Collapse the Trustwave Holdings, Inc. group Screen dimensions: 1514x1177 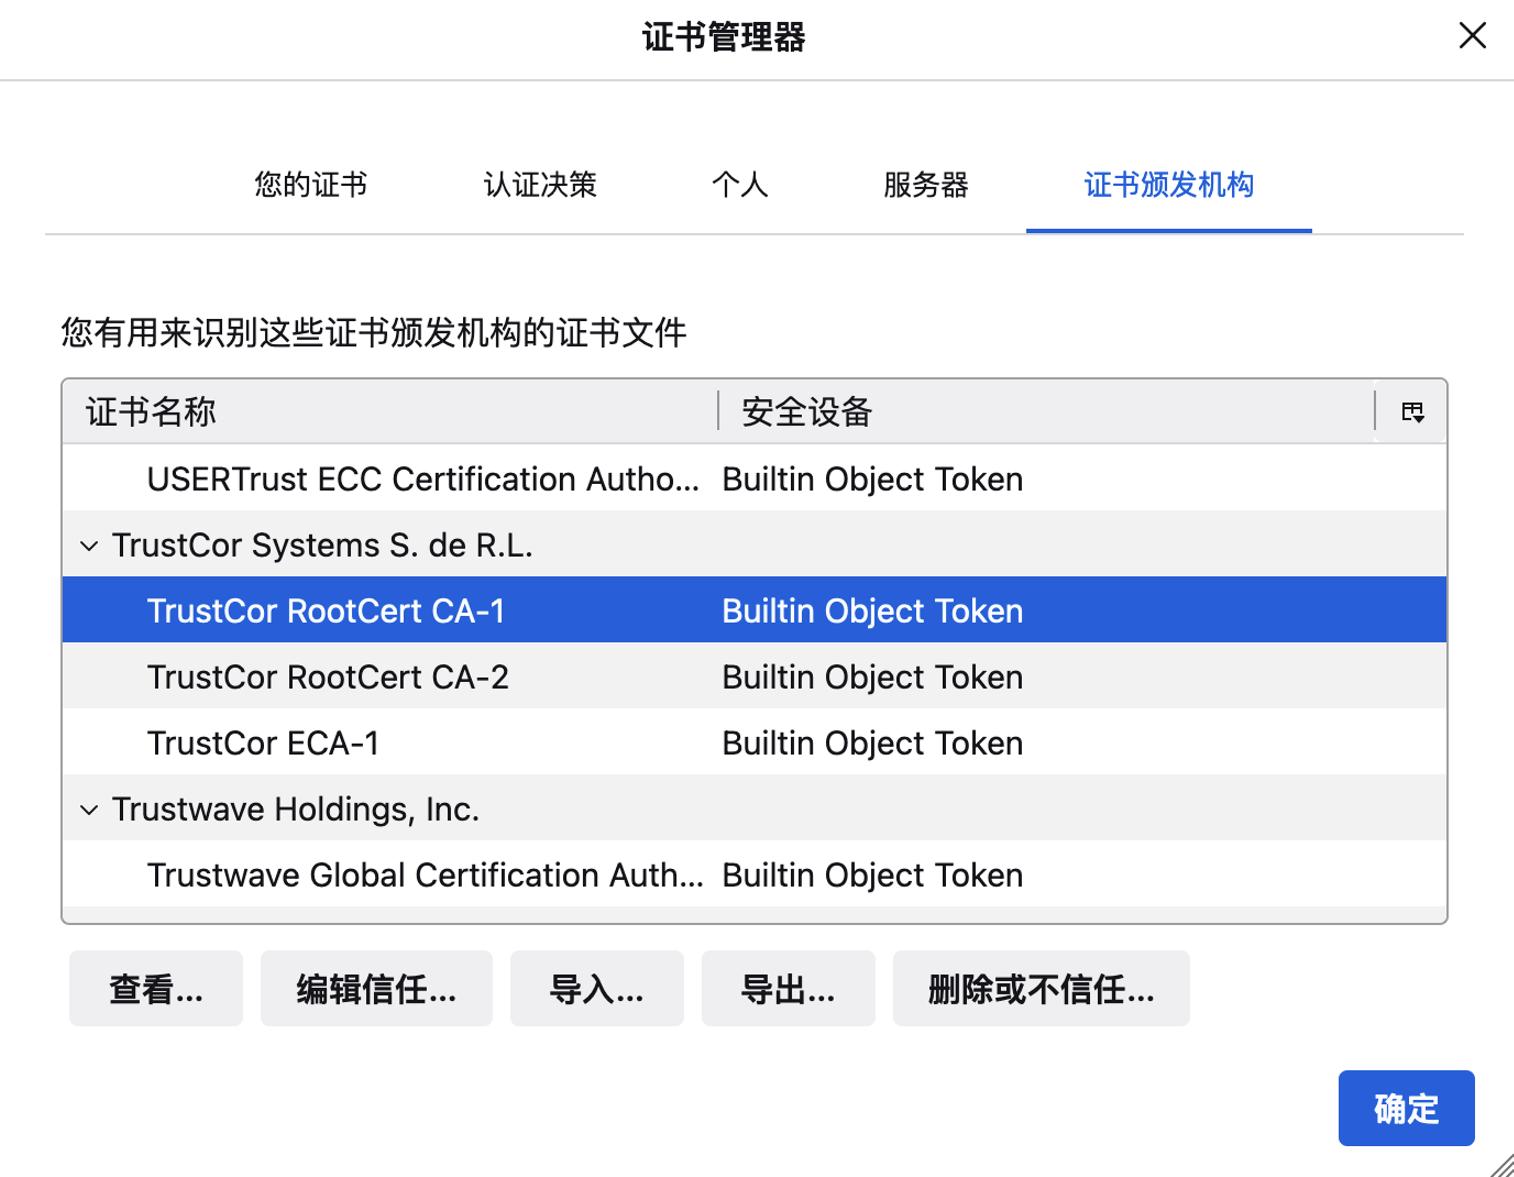[x=89, y=810]
